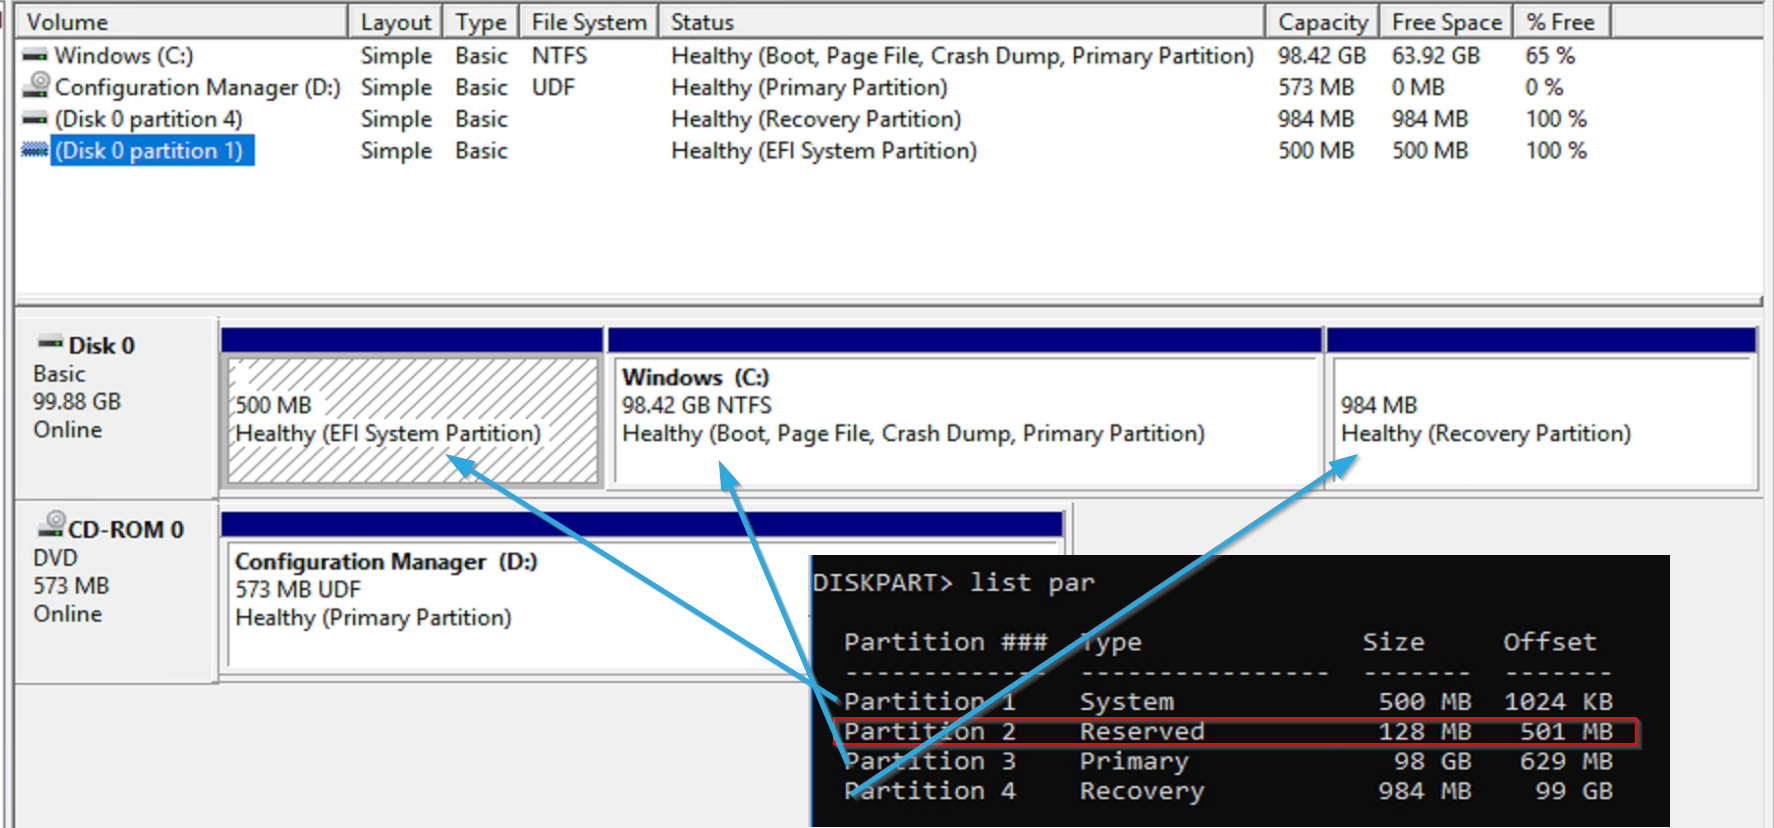Click the Disk 0 hard drive icon
Screen dimensions: 1774x828
coord(50,344)
